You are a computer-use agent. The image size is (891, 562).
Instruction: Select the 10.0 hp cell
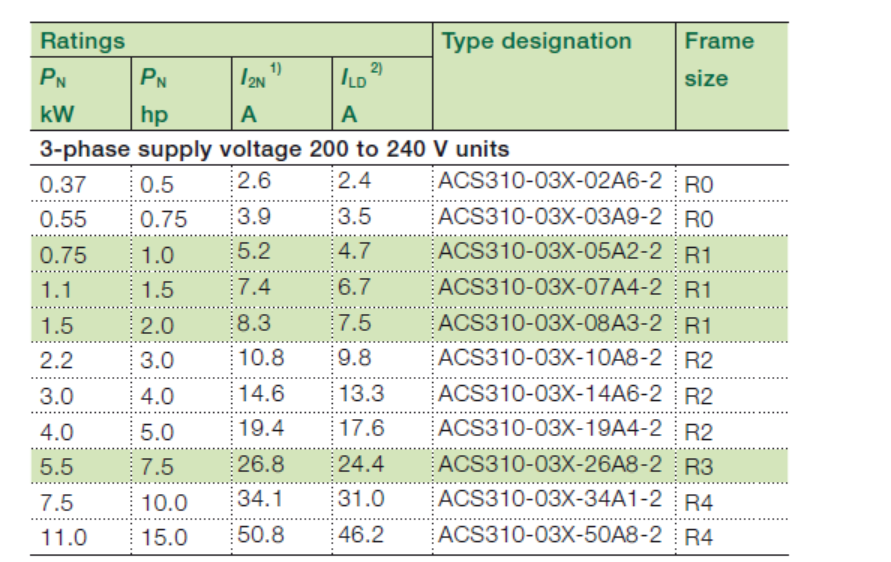[x=164, y=503]
